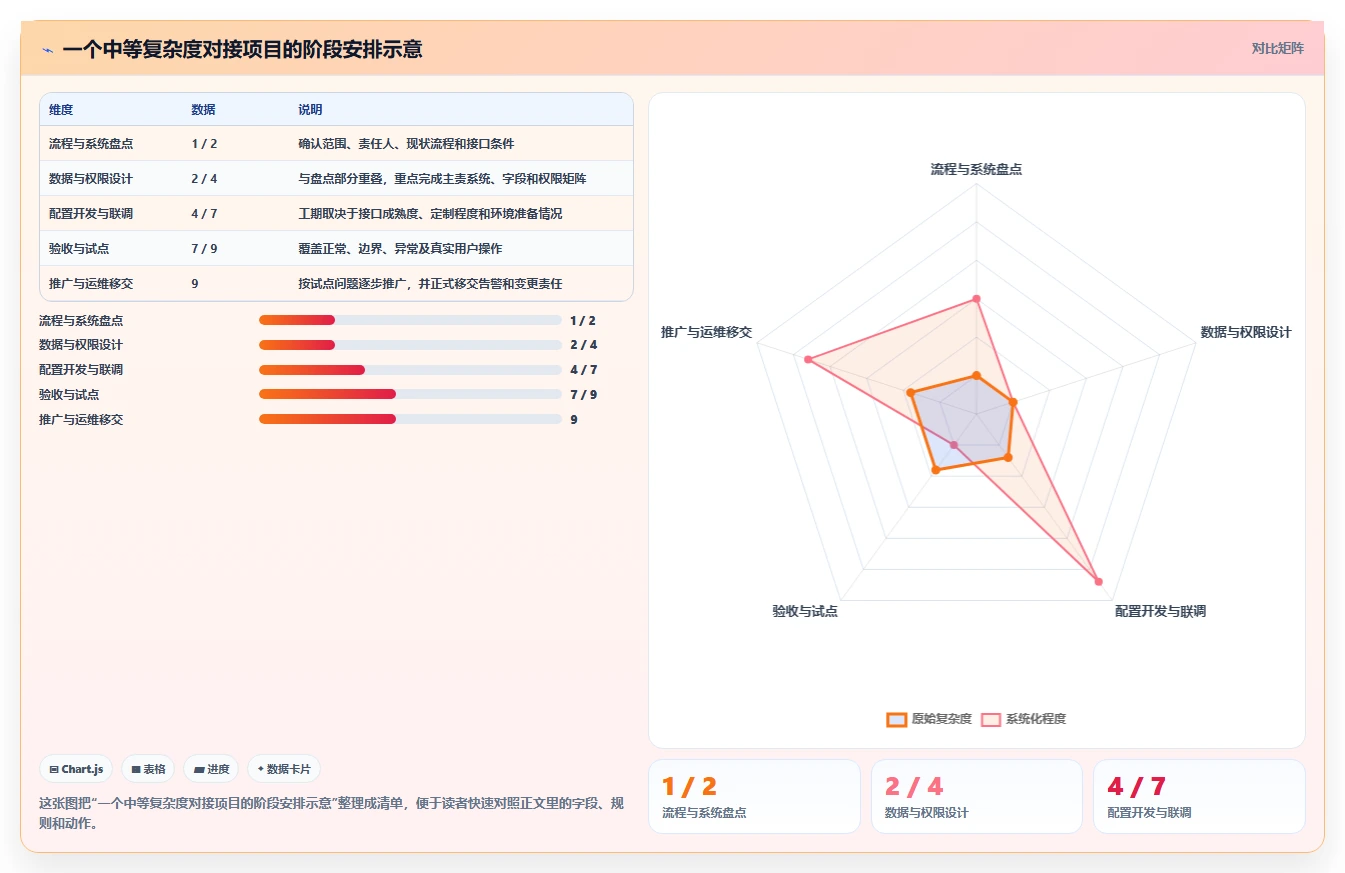Image resolution: width=1345 pixels, height=873 pixels.
Task: Click the 配置开发与联调 progress bar
Action: click(410, 370)
